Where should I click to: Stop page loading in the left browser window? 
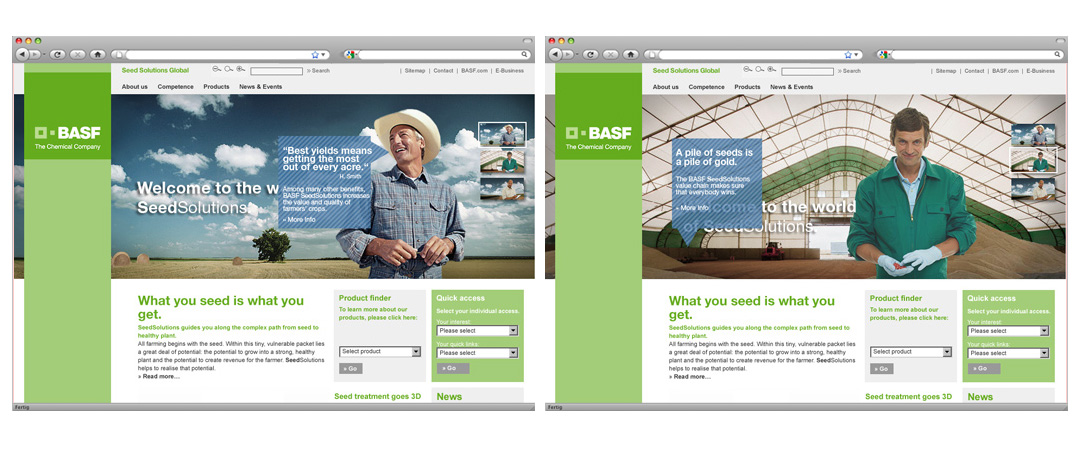[x=78, y=54]
